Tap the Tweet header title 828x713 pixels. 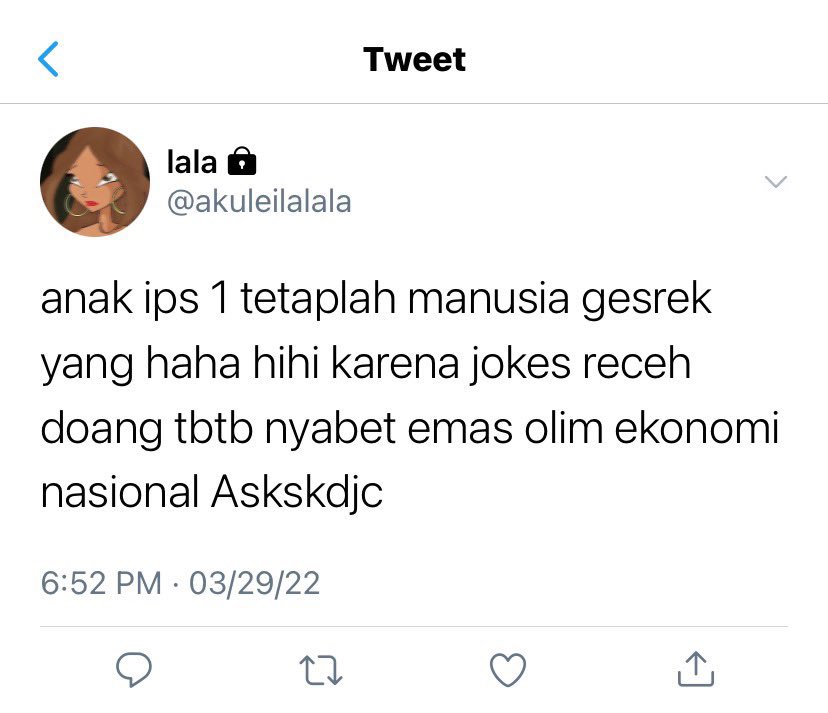tap(415, 59)
